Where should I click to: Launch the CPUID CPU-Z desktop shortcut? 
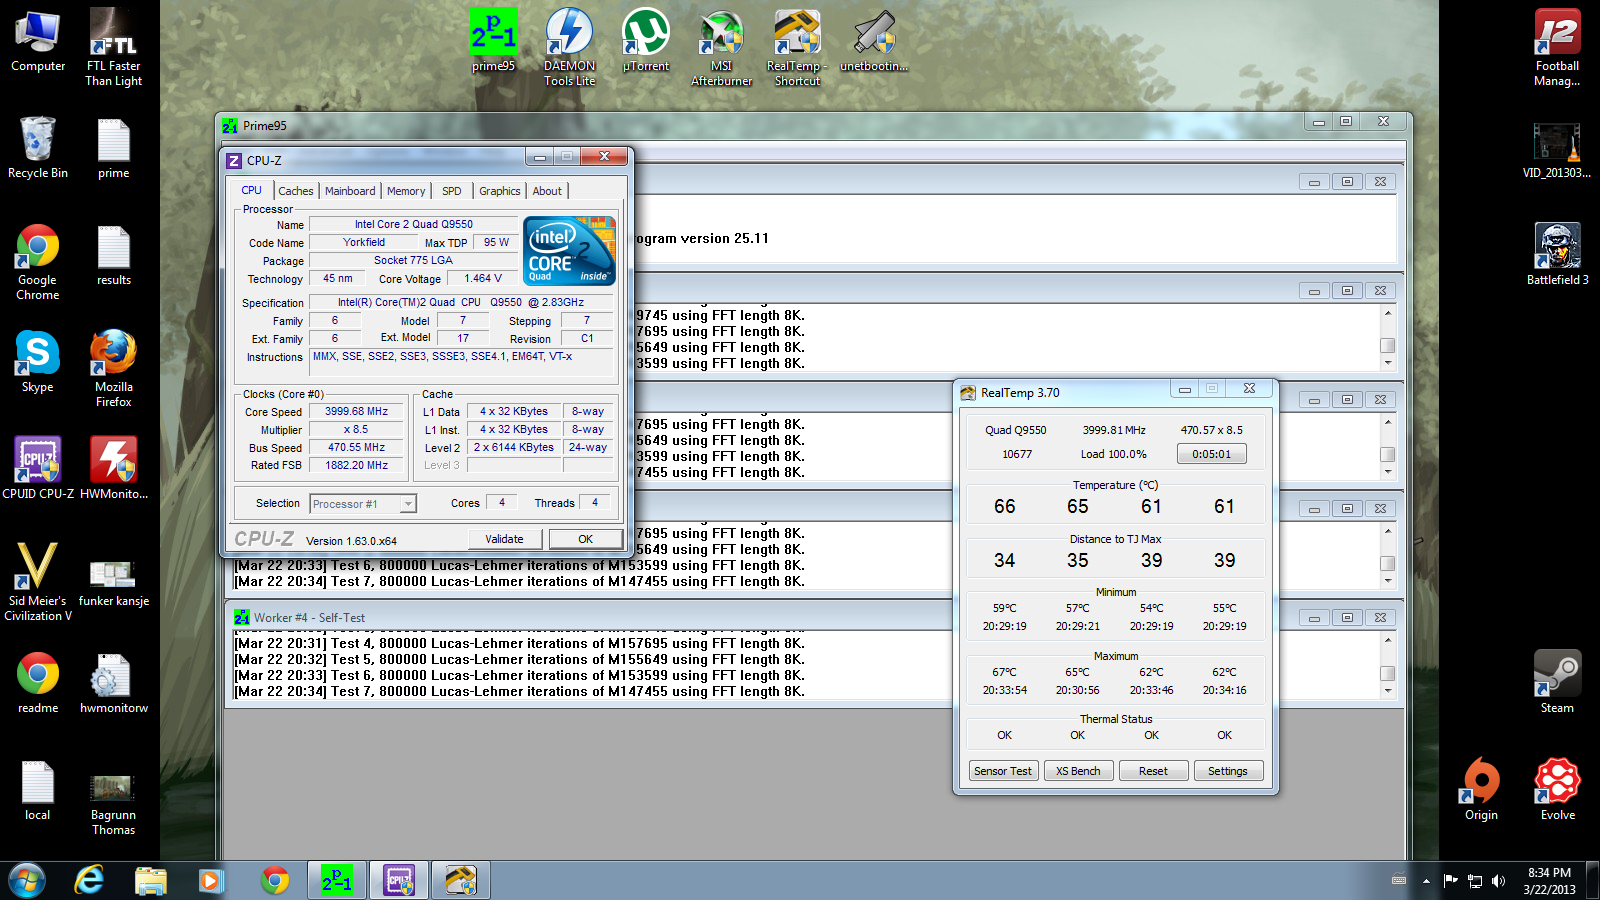(38, 468)
